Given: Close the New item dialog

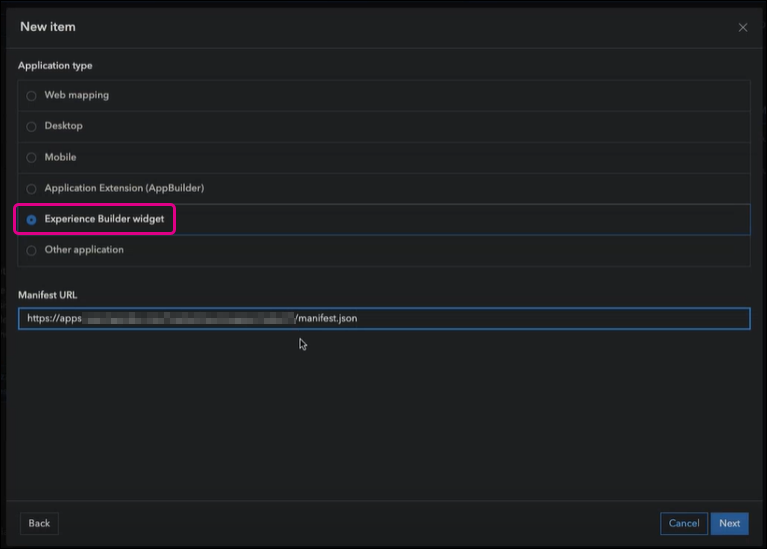Looking at the screenshot, I should point(743,27).
